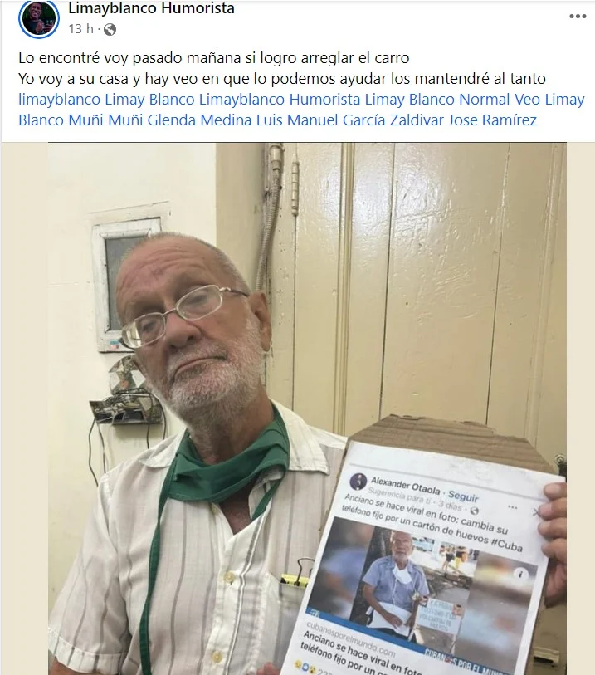Click the reaction emojis at the printout bottom
The width and height of the screenshot is (595, 675).
coord(303,666)
